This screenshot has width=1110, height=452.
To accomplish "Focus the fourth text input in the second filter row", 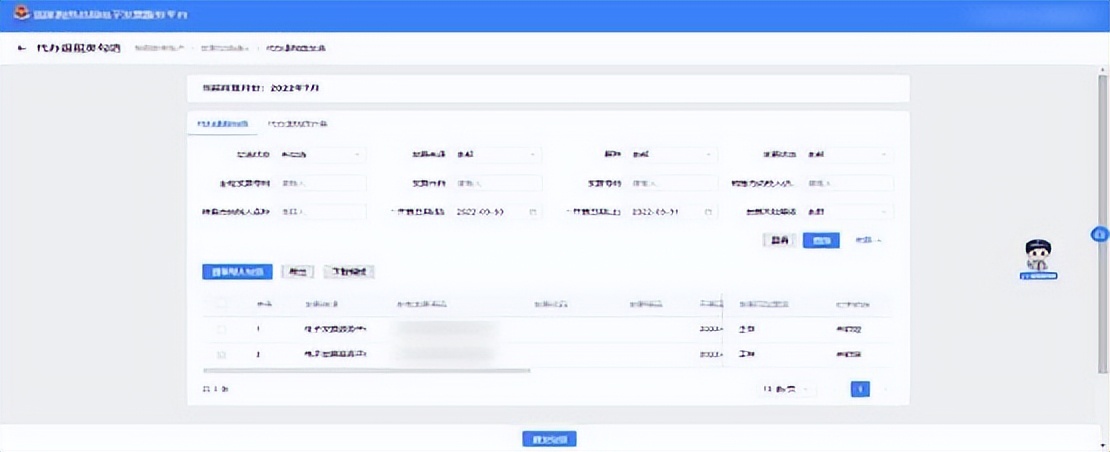I will tap(849, 183).
